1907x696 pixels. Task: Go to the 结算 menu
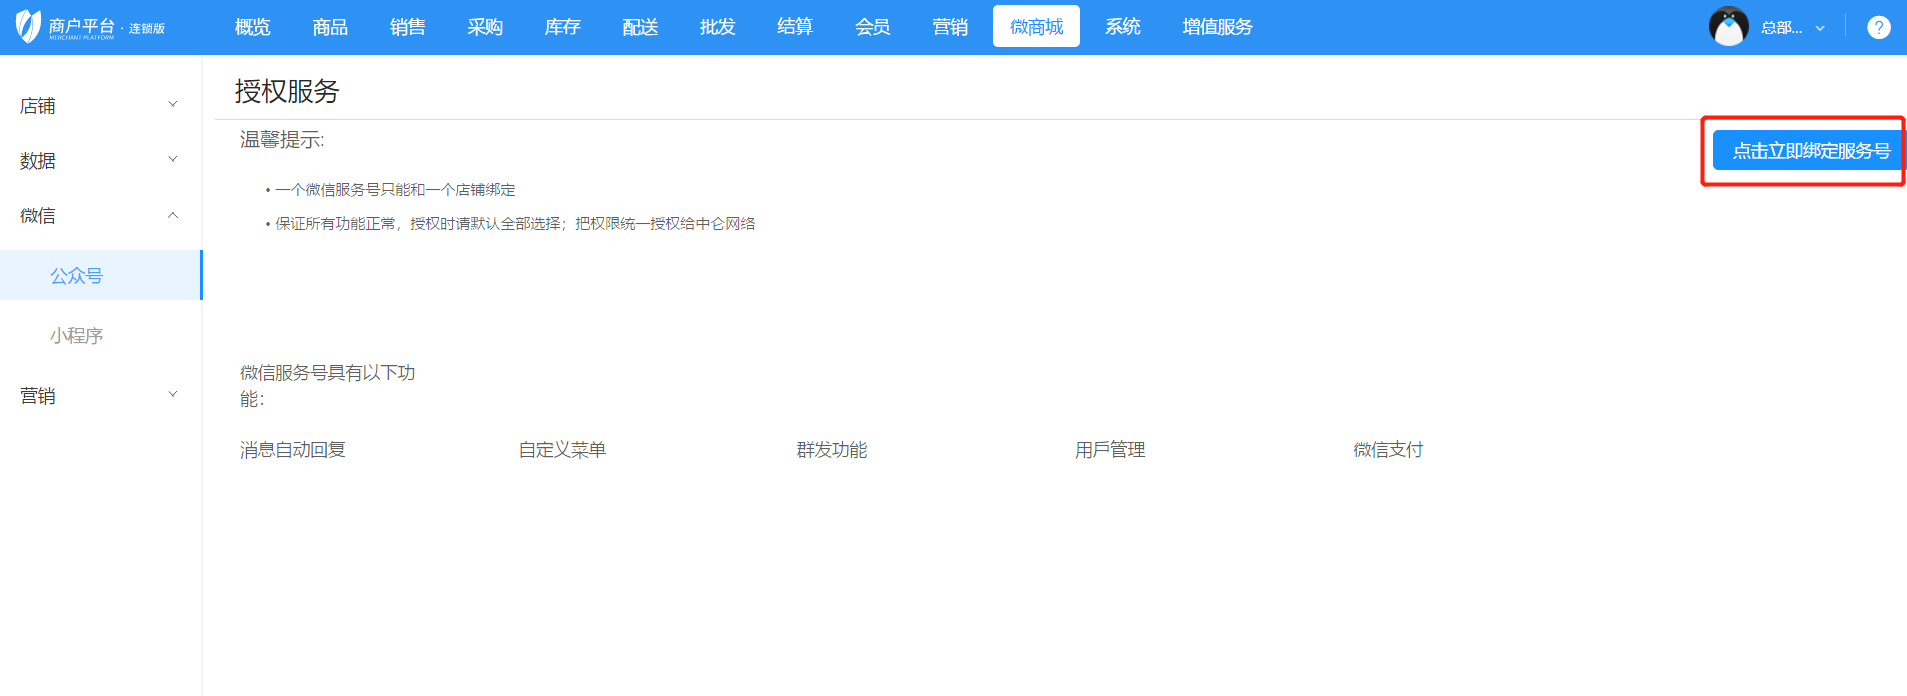[x=794, y=27]
